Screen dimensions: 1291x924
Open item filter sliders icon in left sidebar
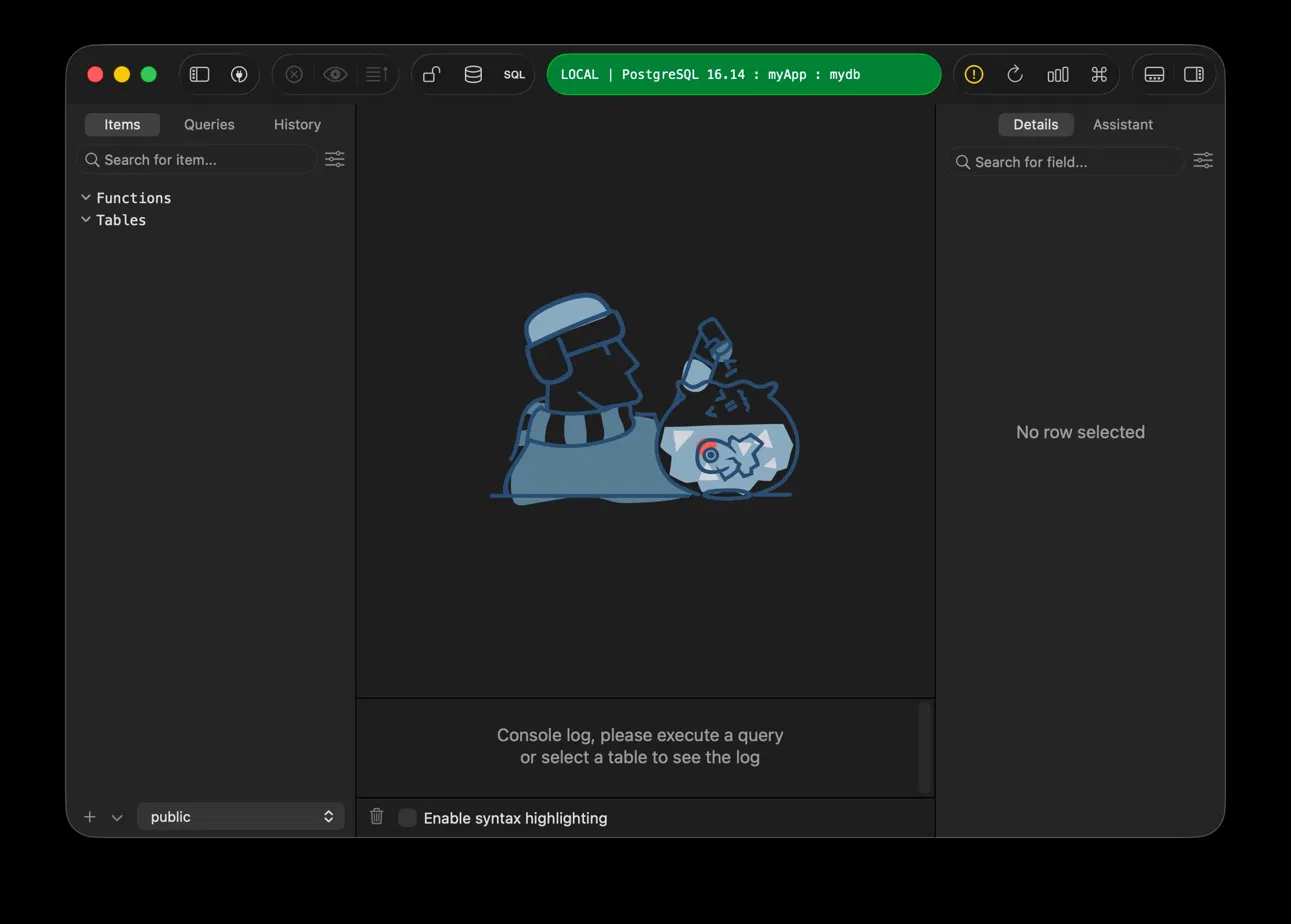point(335,159)
